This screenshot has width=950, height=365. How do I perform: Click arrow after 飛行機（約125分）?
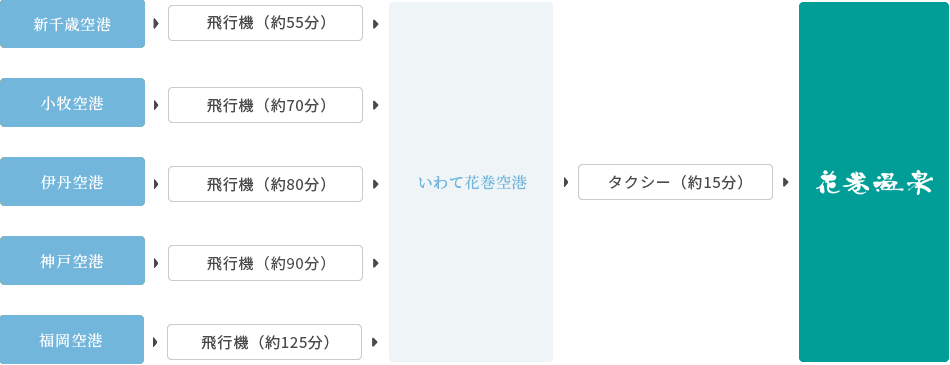(x=375, y=342)
